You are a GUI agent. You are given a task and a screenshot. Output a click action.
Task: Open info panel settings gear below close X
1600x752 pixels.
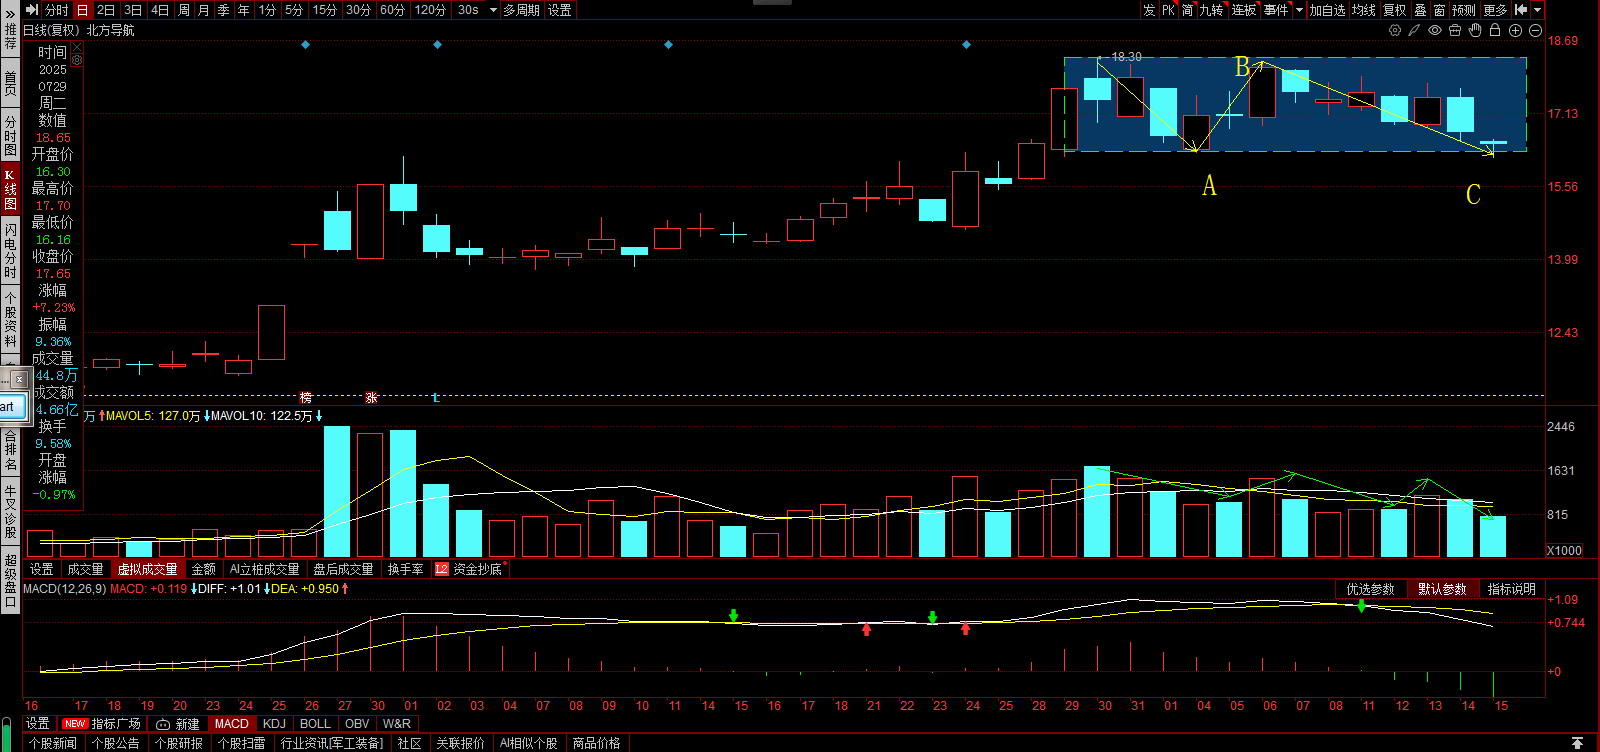(x=77, y=60)
